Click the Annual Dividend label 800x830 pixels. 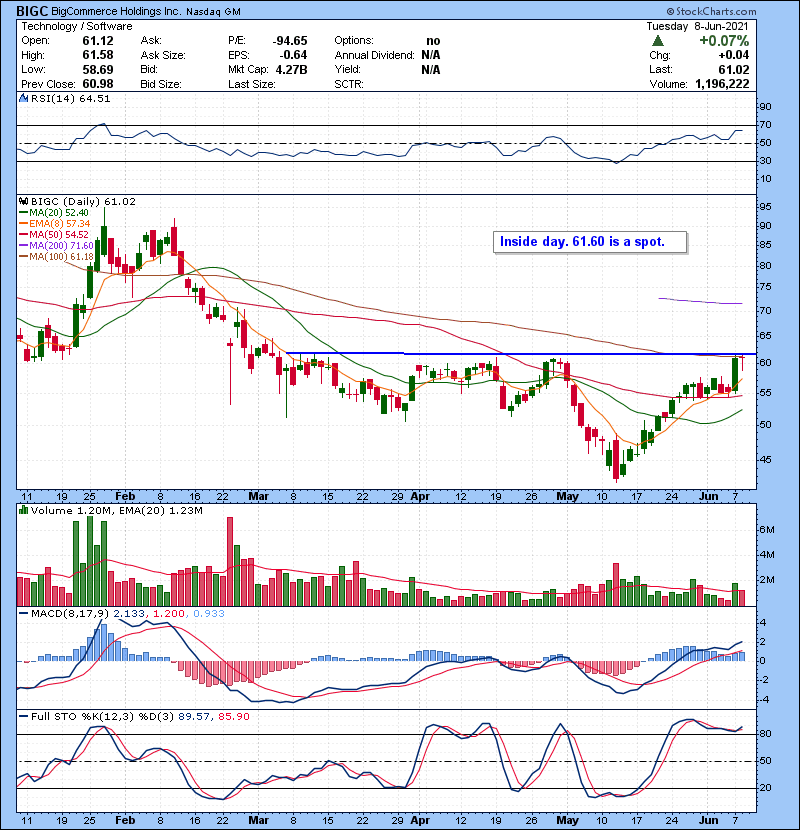(x=374, y=55)
